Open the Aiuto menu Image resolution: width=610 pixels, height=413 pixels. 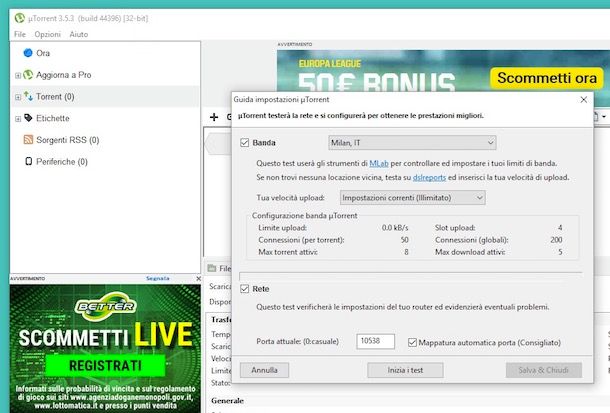click(x=79, y=34)
